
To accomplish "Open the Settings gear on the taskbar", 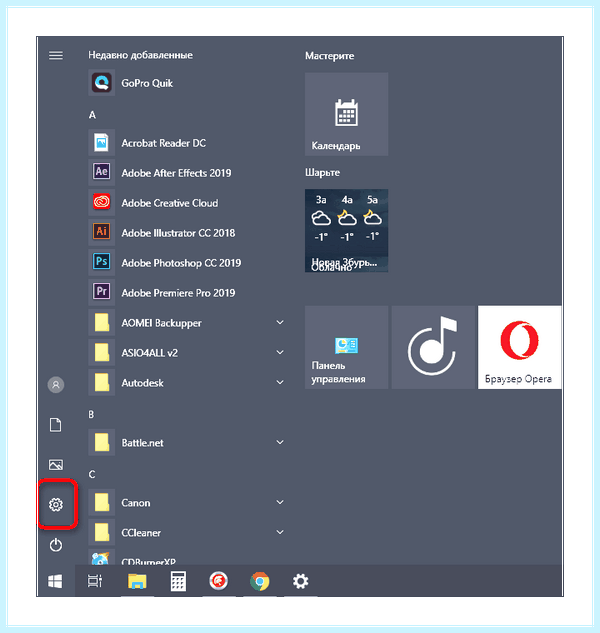I will (300, 581).
